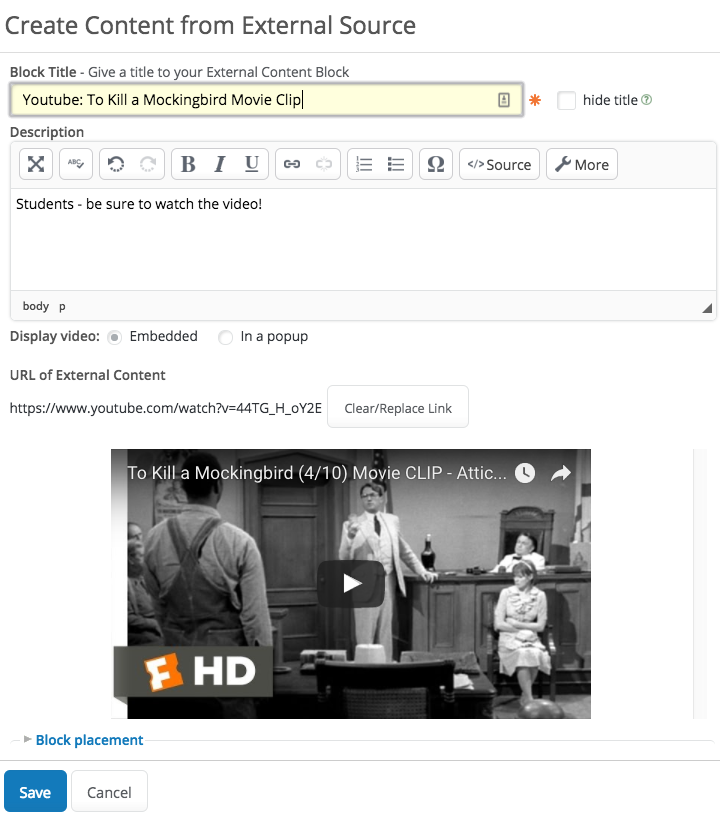Select the body element path
The image size is (720, 819).
36,306
